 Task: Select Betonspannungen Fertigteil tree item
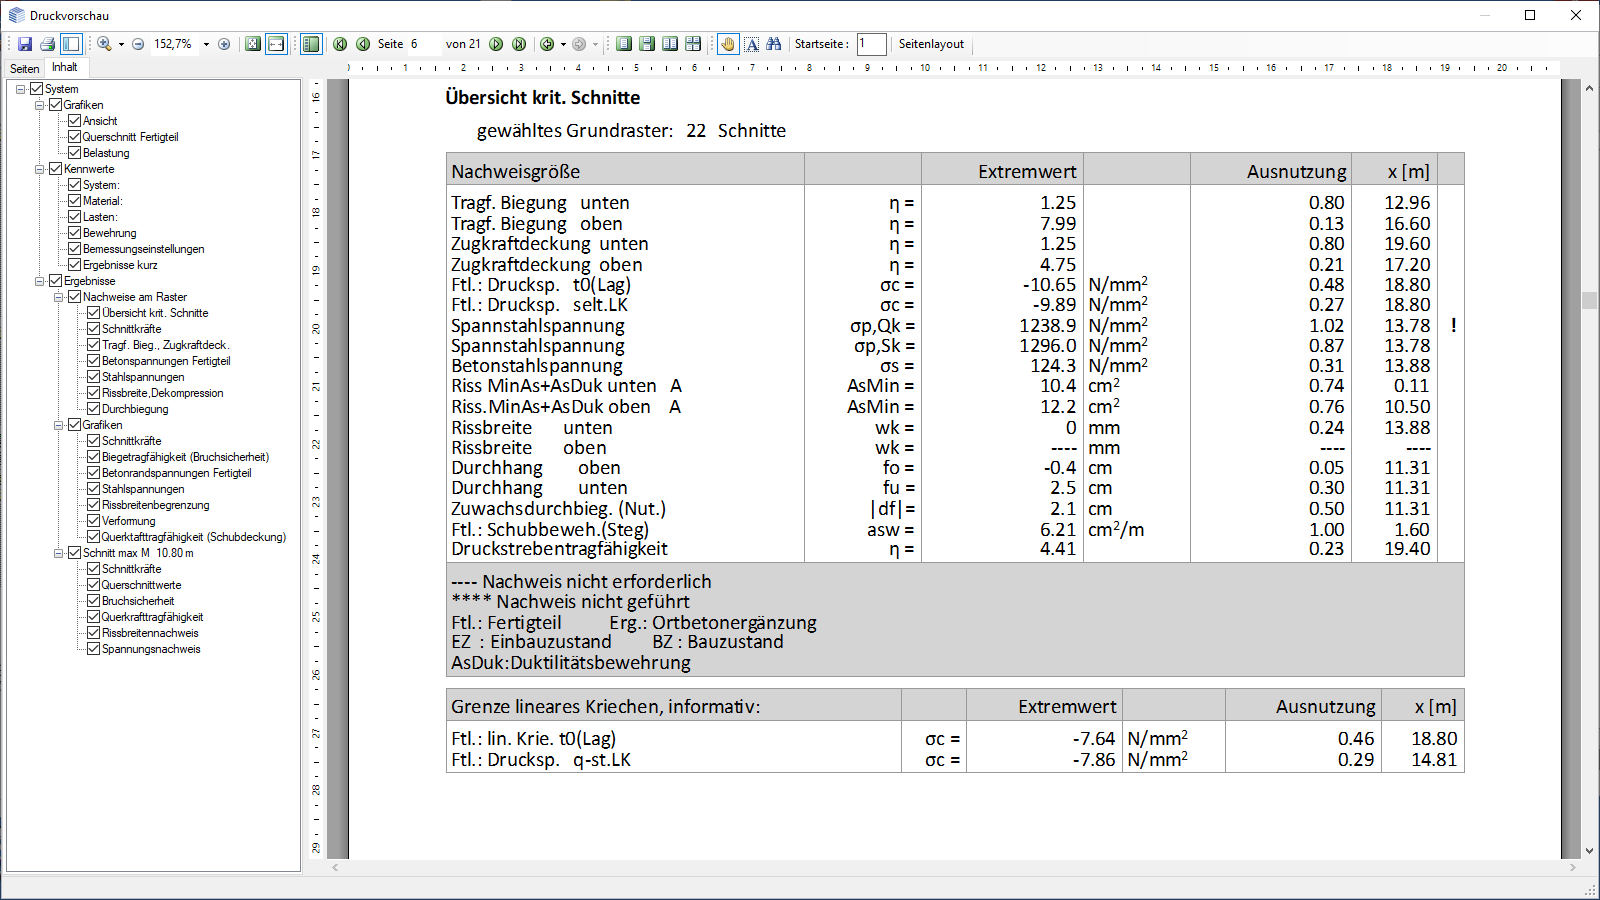pos(166,361)
